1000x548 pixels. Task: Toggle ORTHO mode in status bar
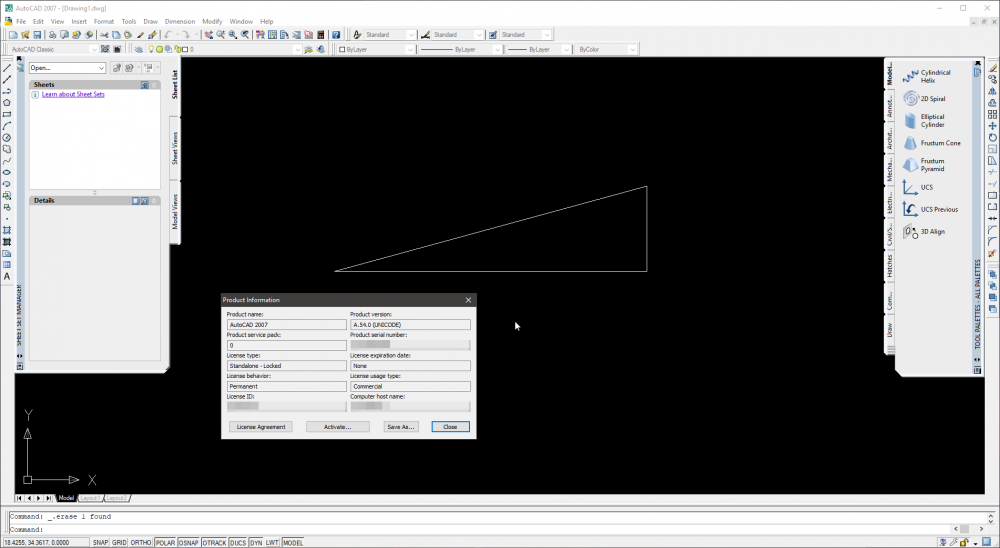pyautogui.click(x=142, y=542)
